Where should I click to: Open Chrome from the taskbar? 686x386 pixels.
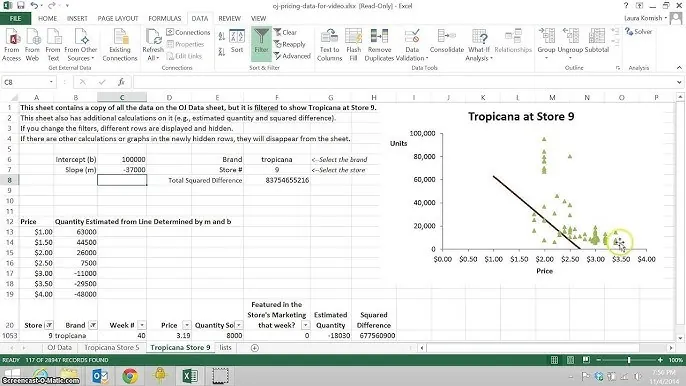click(x=130, y=376)
